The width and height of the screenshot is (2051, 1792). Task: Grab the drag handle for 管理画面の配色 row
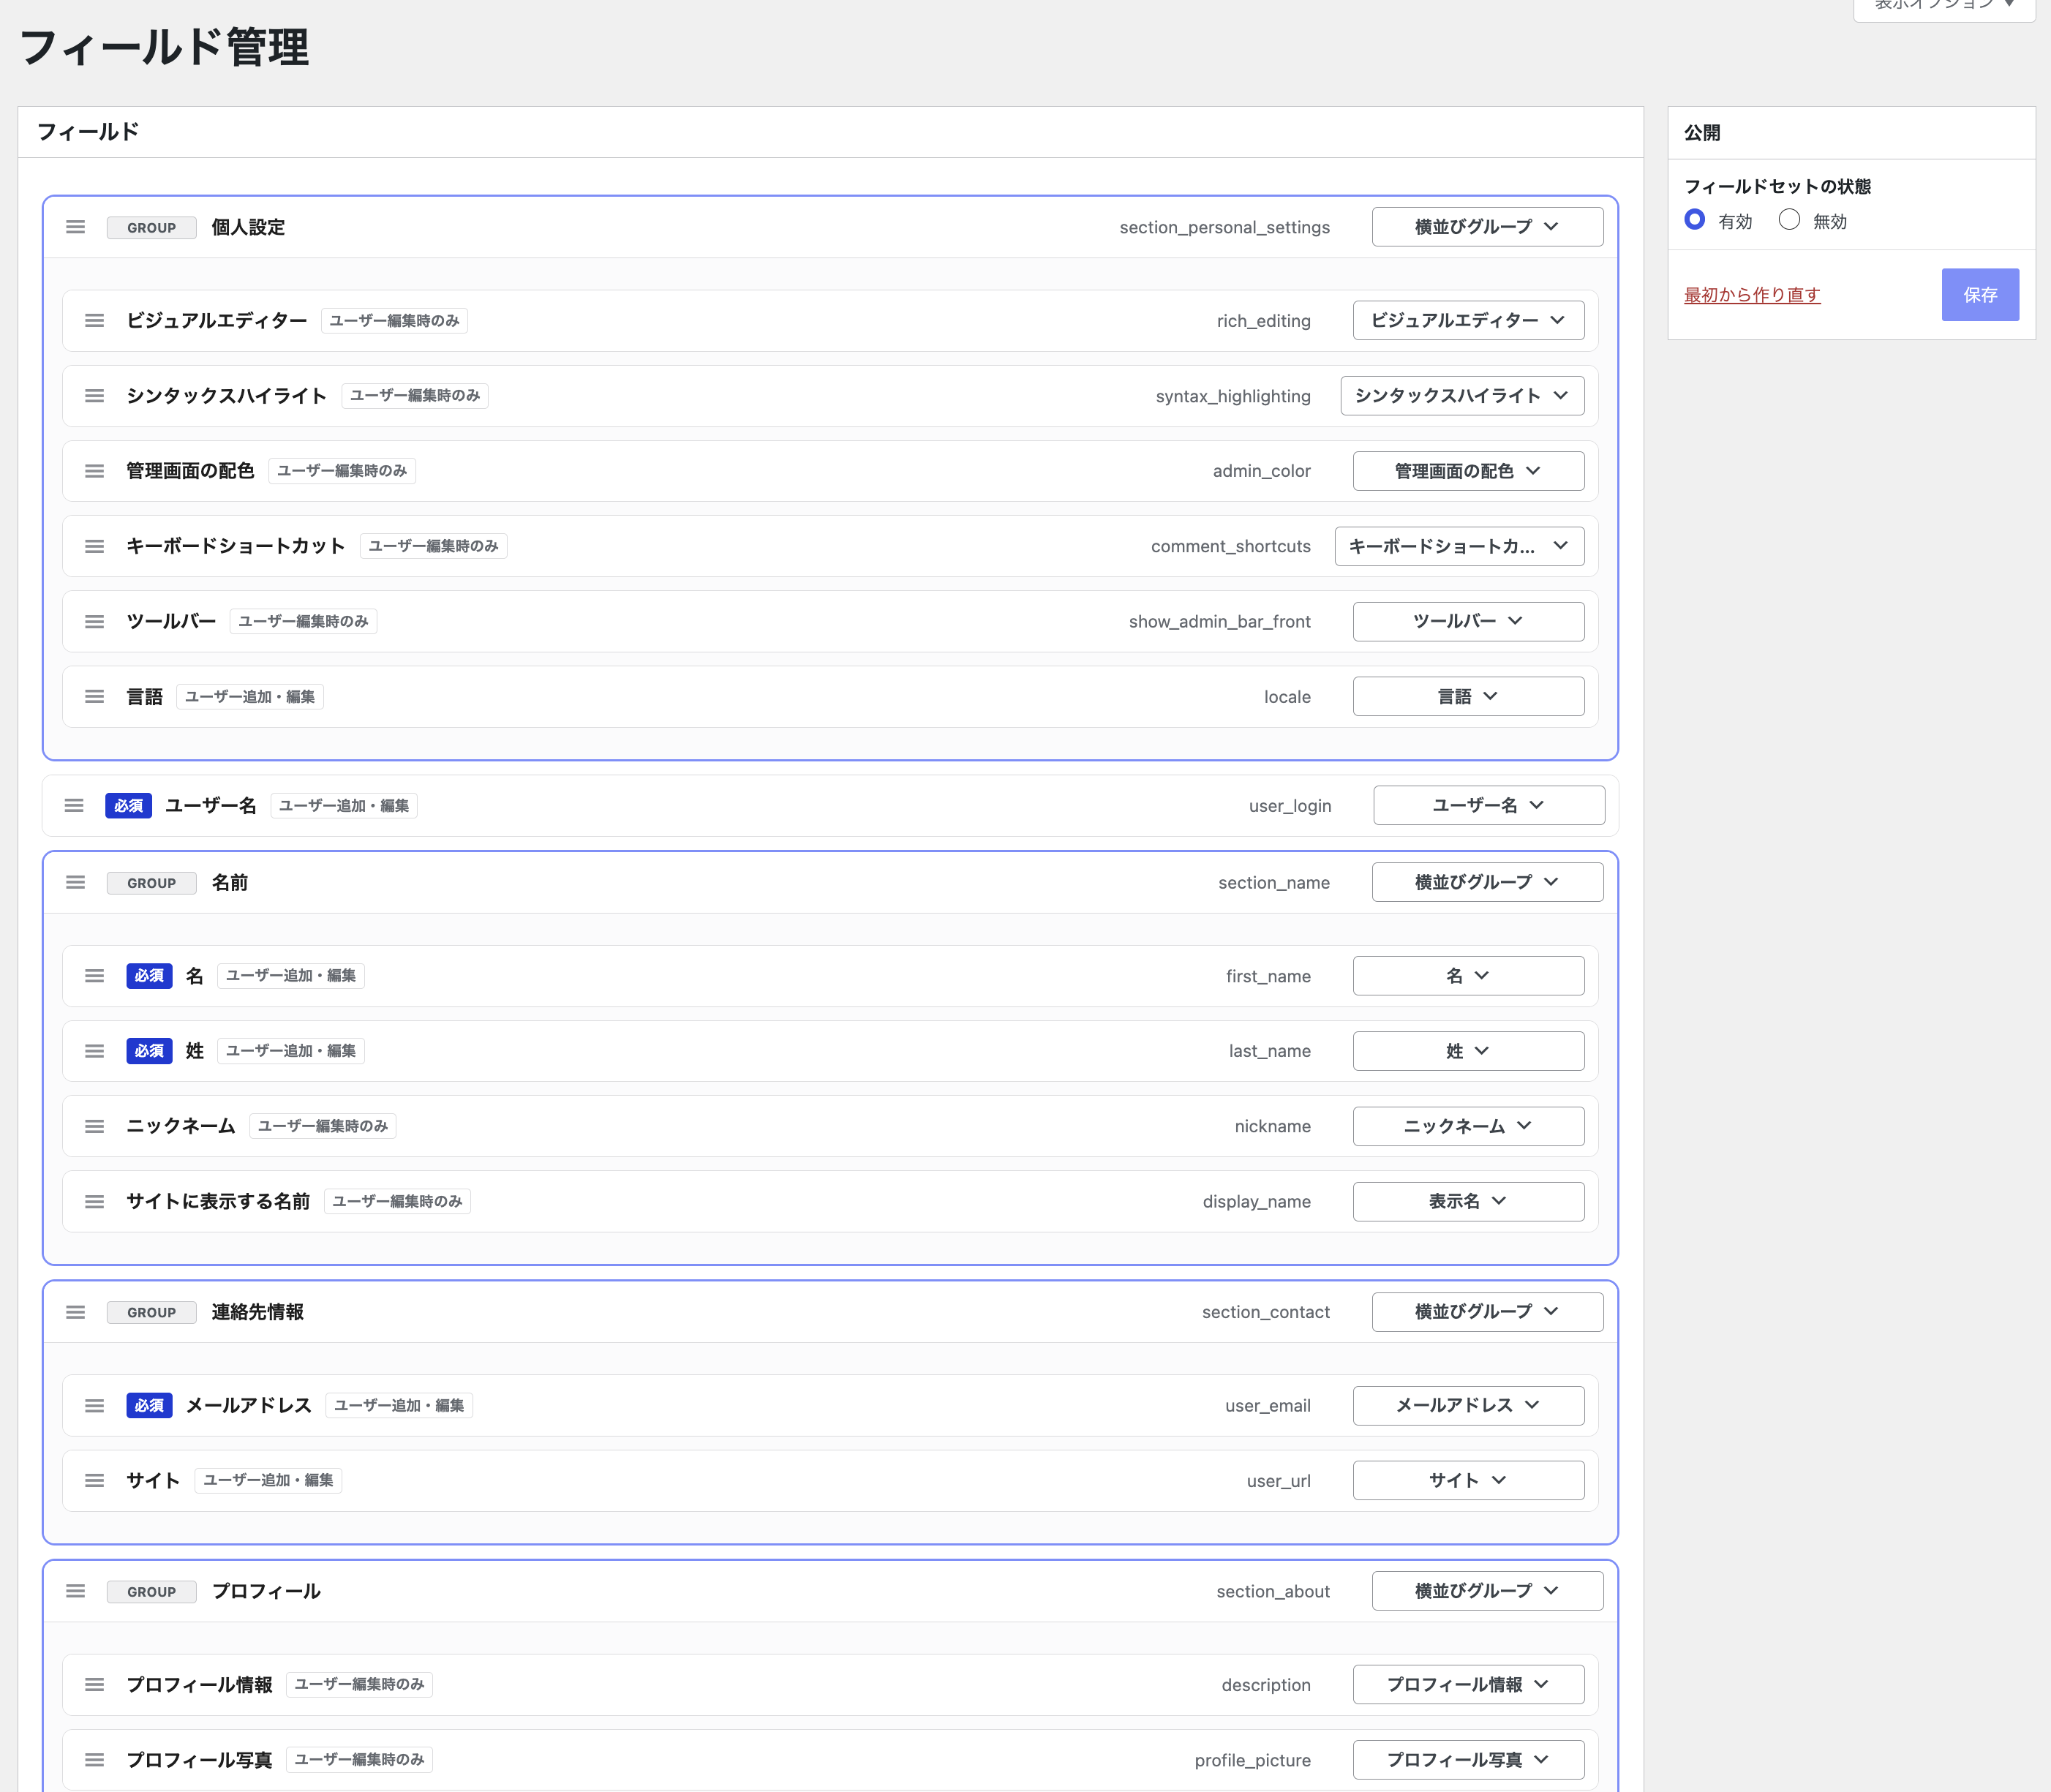[94, 471]
